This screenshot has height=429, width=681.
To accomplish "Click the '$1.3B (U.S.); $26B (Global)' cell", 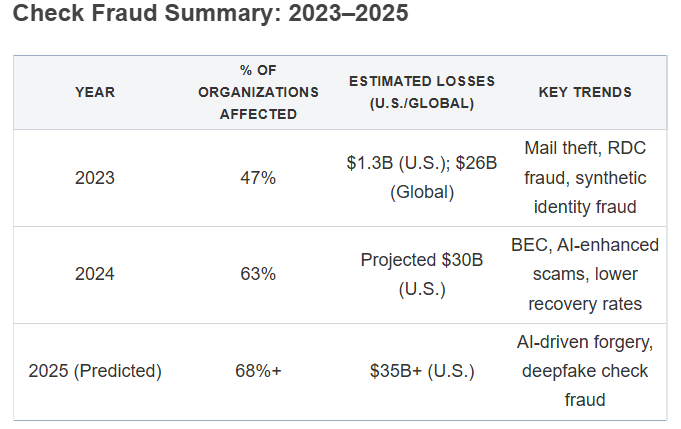I will point(421,178).
